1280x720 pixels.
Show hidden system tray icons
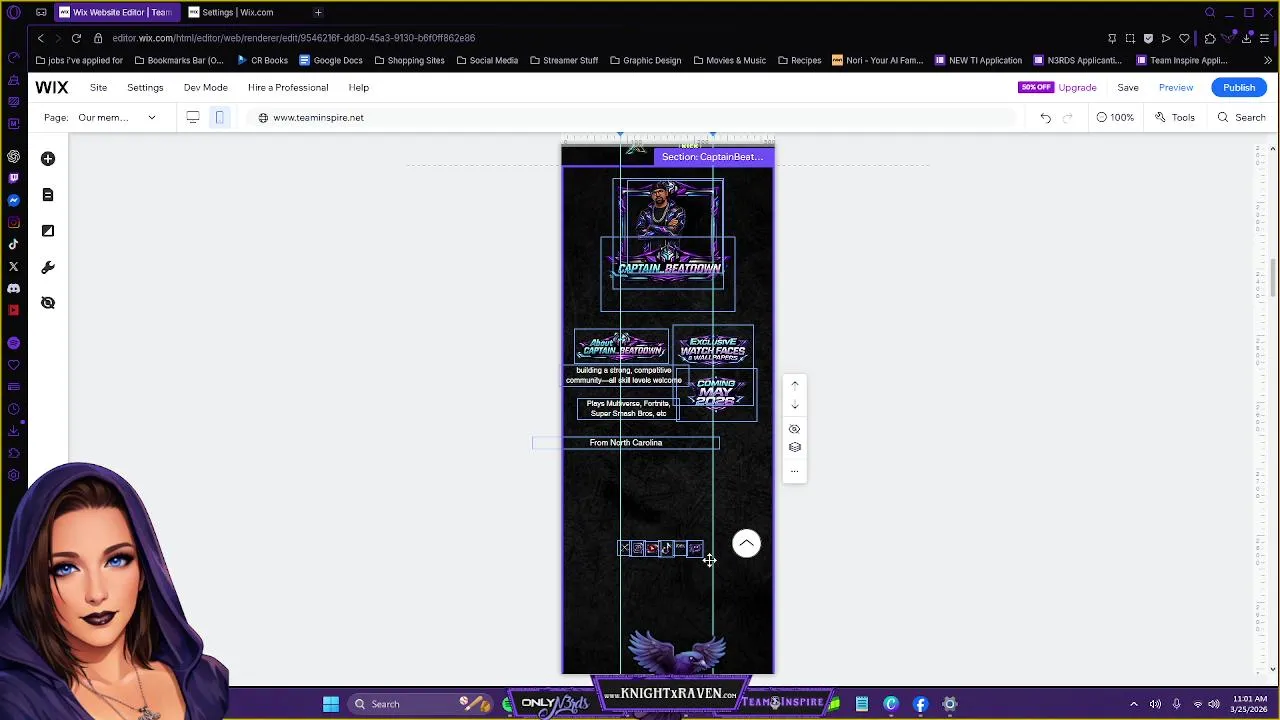click(1134, 704)
